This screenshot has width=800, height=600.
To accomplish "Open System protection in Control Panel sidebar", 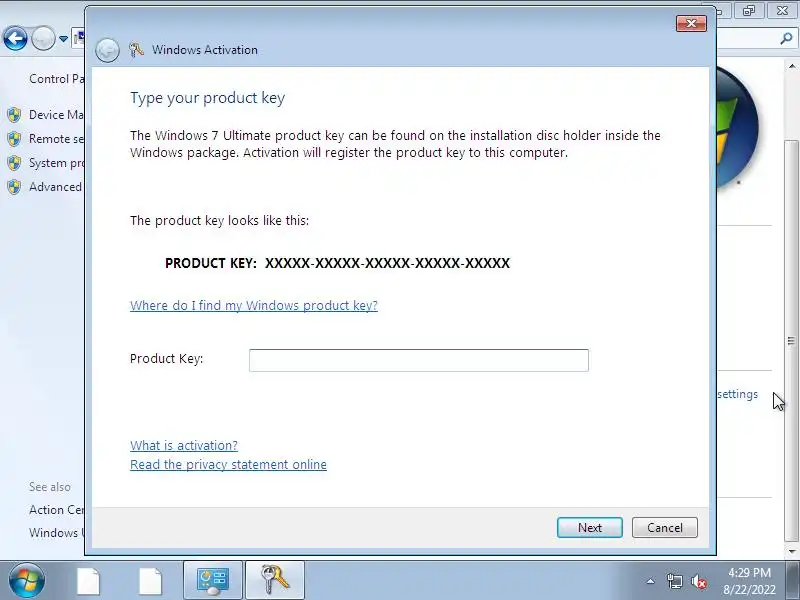I will [x=56, y=163].
